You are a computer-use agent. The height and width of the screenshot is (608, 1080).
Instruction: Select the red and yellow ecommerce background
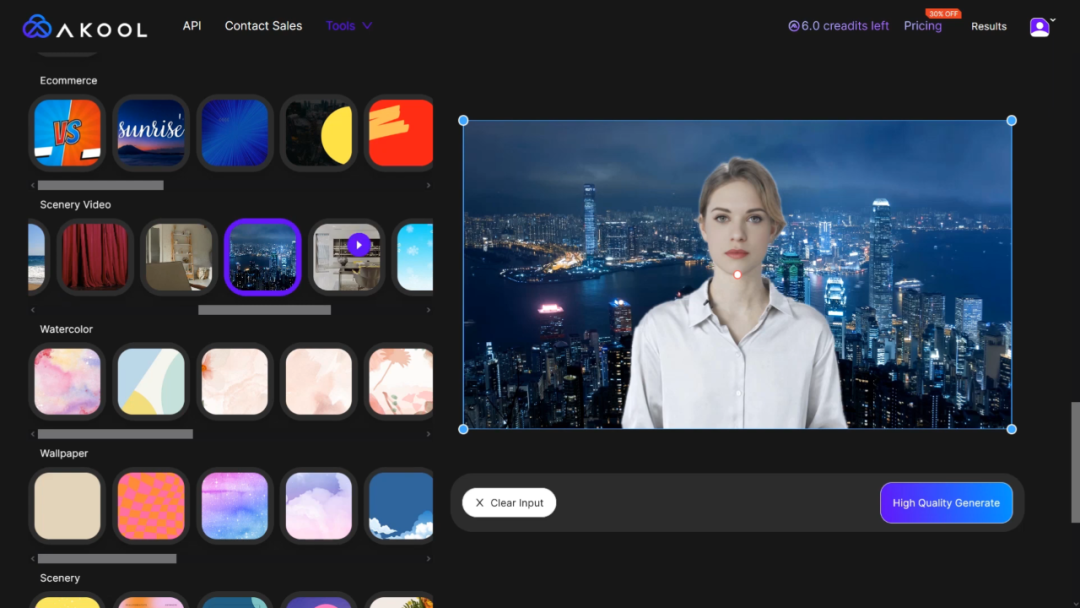tap(401, 133)
